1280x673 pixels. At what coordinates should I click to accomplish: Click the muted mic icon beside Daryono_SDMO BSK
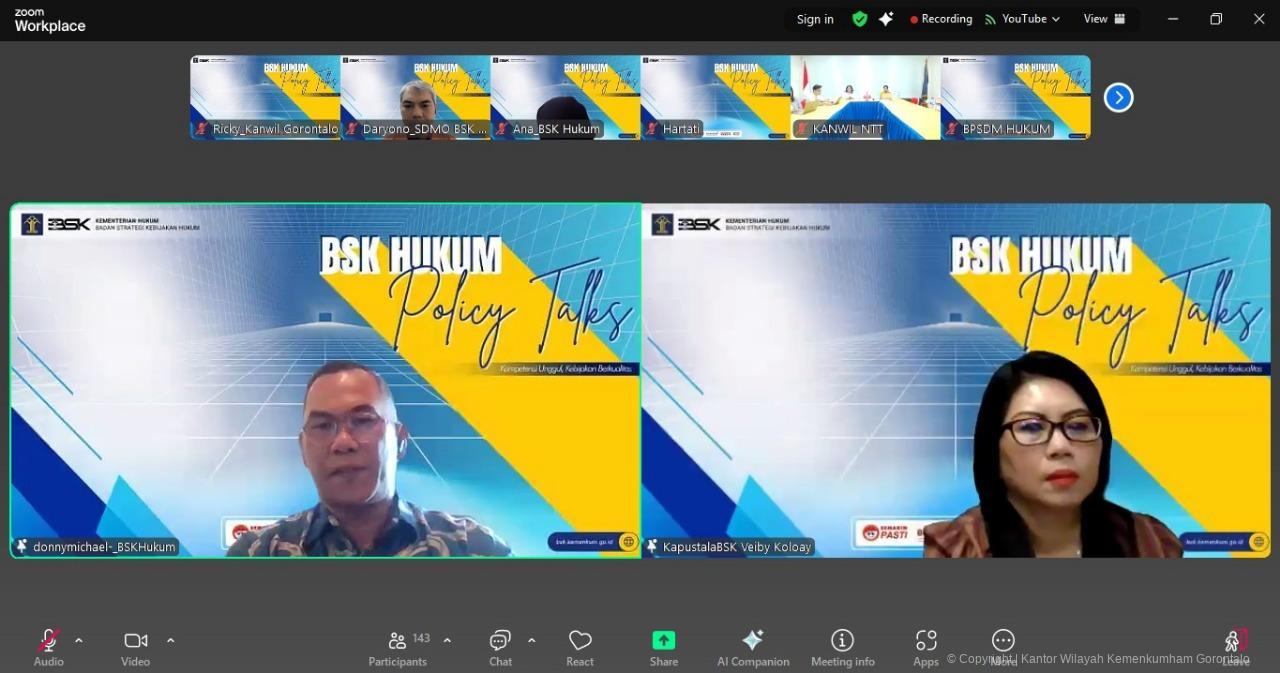[x=352, y=129]
